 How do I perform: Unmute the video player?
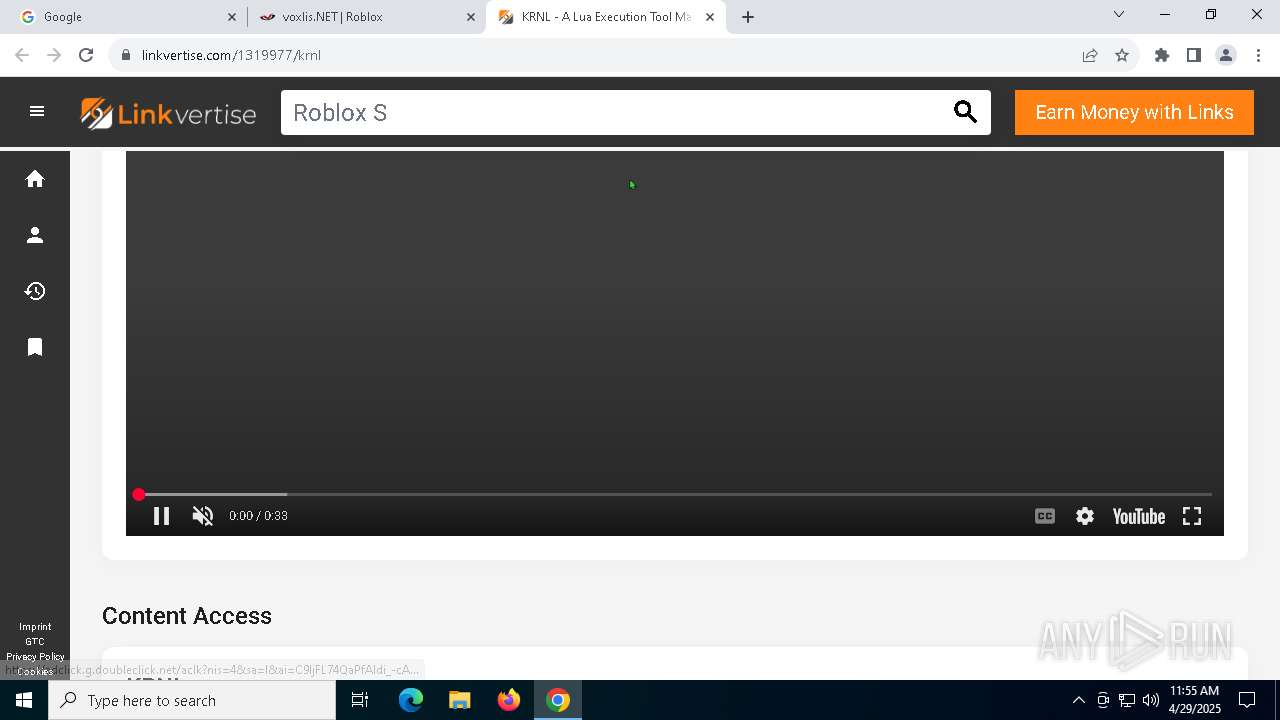(x=203, y=516)
